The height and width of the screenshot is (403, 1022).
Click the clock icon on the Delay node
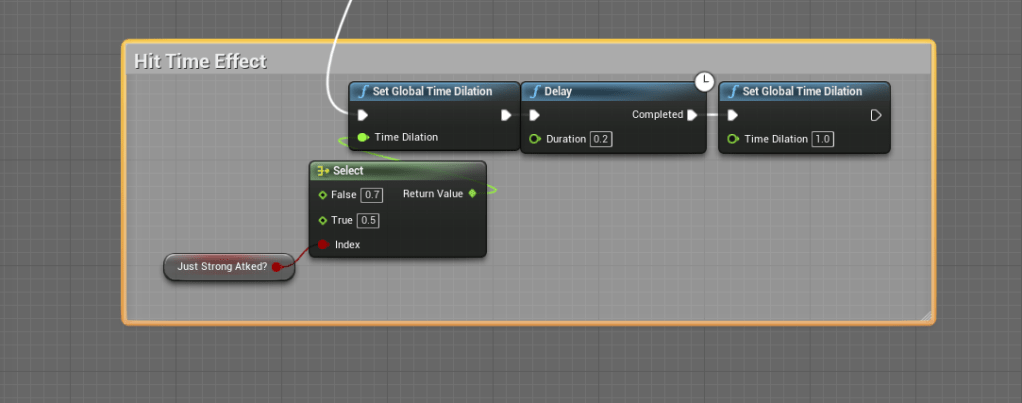[704, 81]
